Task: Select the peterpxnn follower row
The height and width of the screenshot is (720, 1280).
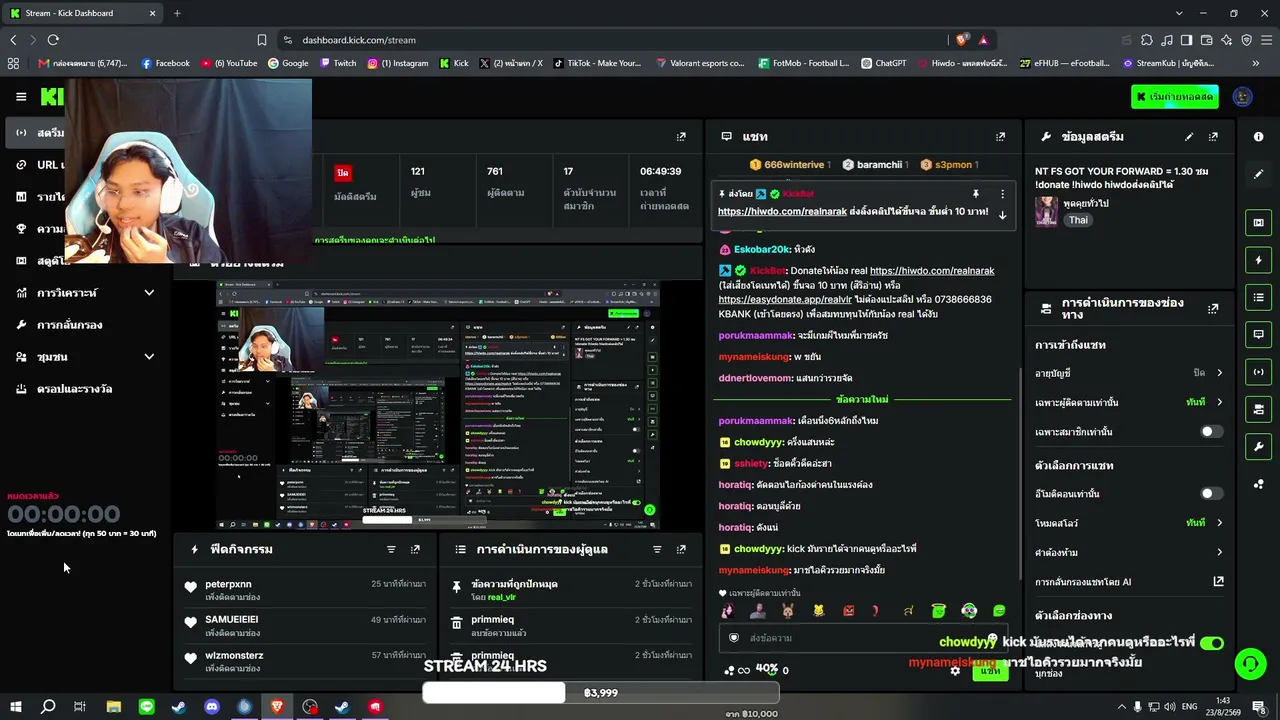Action: coord(306,590)
